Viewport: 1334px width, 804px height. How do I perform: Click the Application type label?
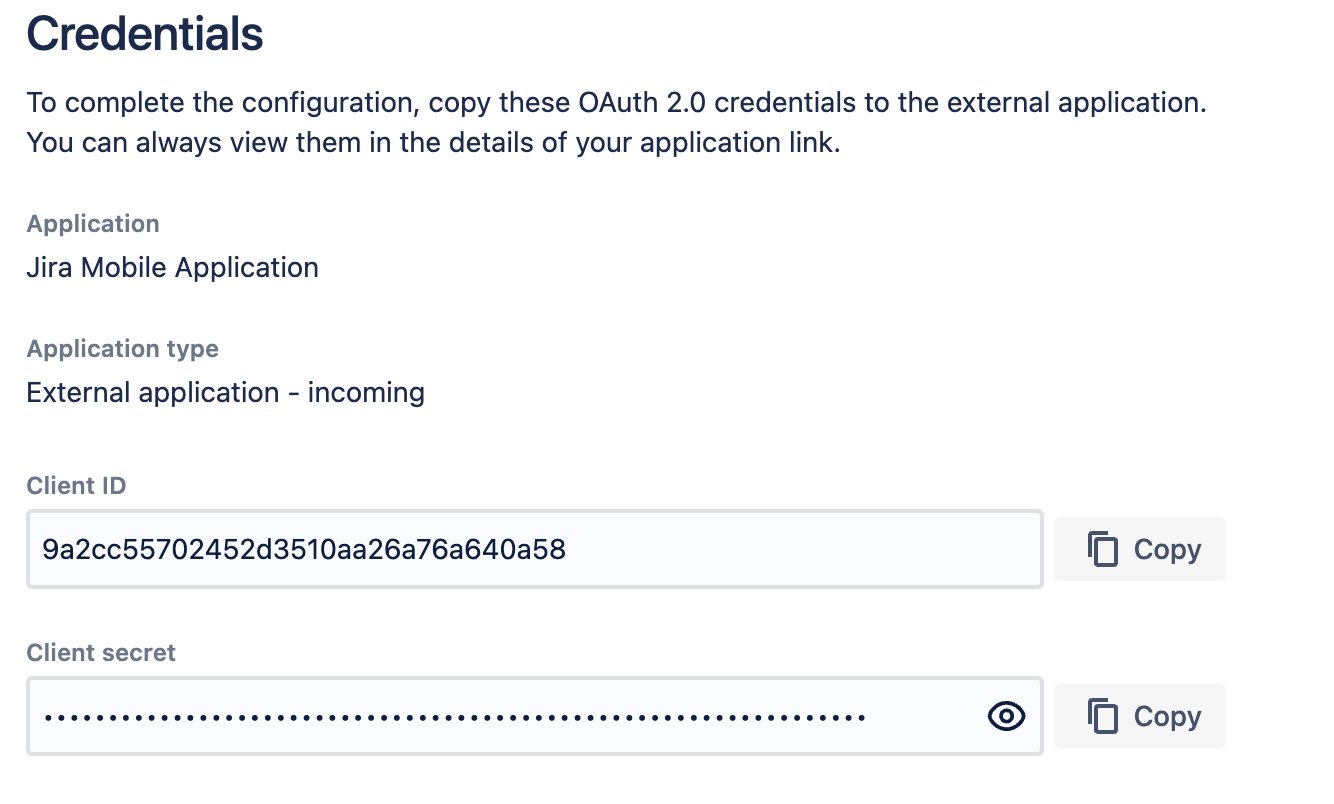[x=123, y=349]
